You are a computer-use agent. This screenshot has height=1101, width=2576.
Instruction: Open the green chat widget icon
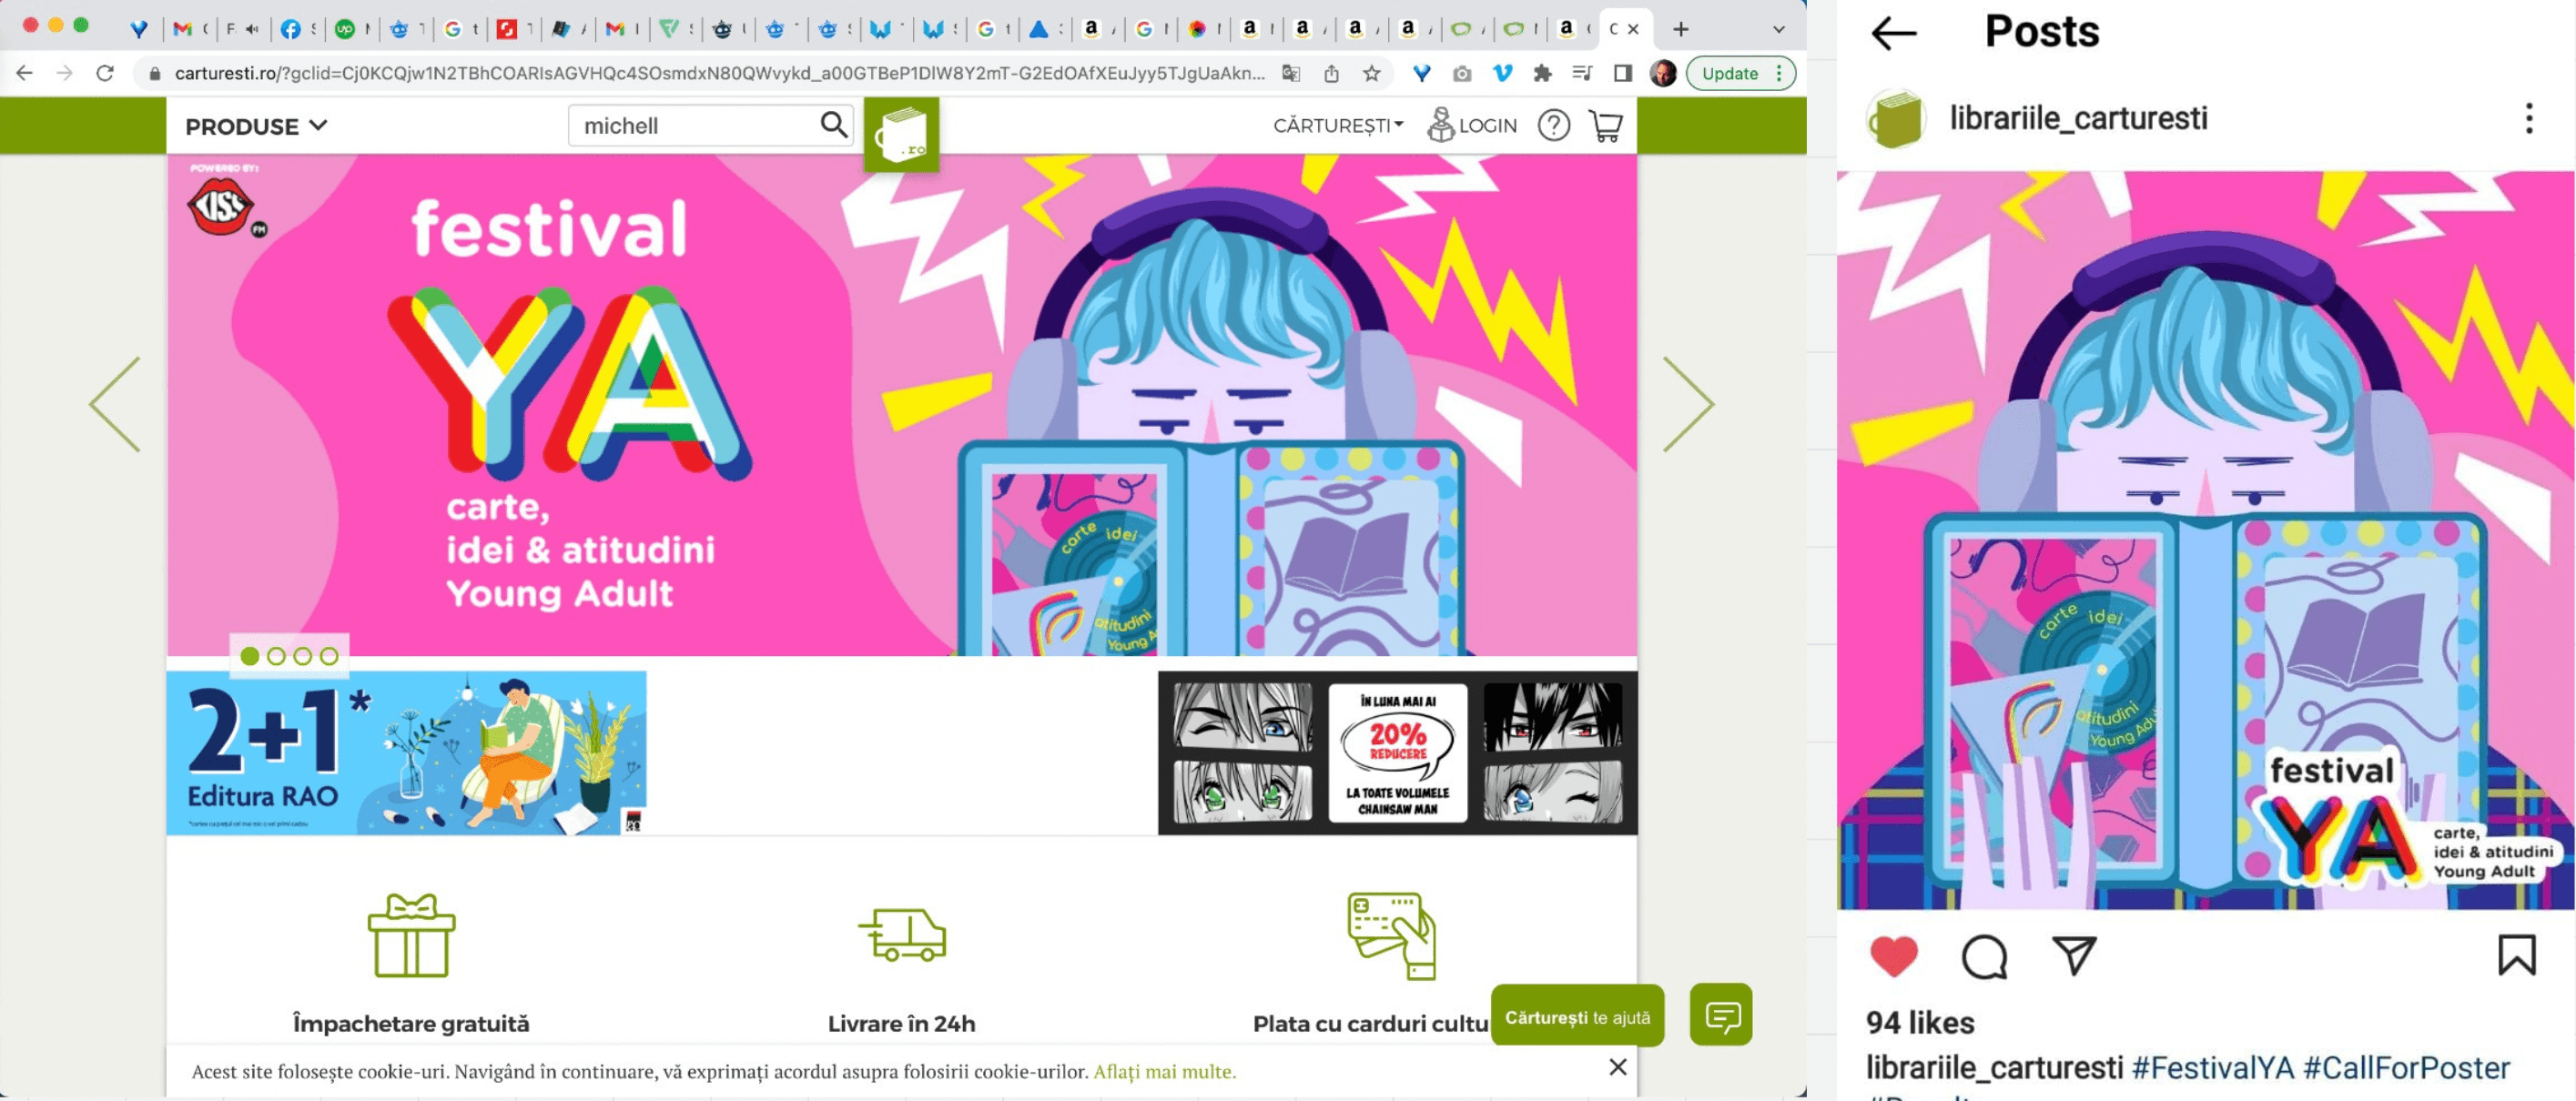pyautogui.click(x=1720, y=1016)
